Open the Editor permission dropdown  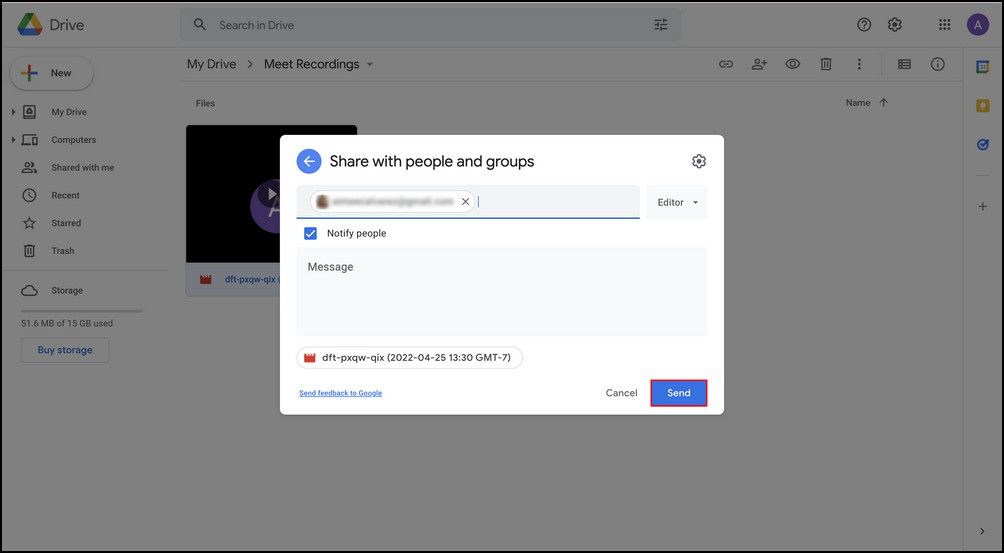(677, 202)
